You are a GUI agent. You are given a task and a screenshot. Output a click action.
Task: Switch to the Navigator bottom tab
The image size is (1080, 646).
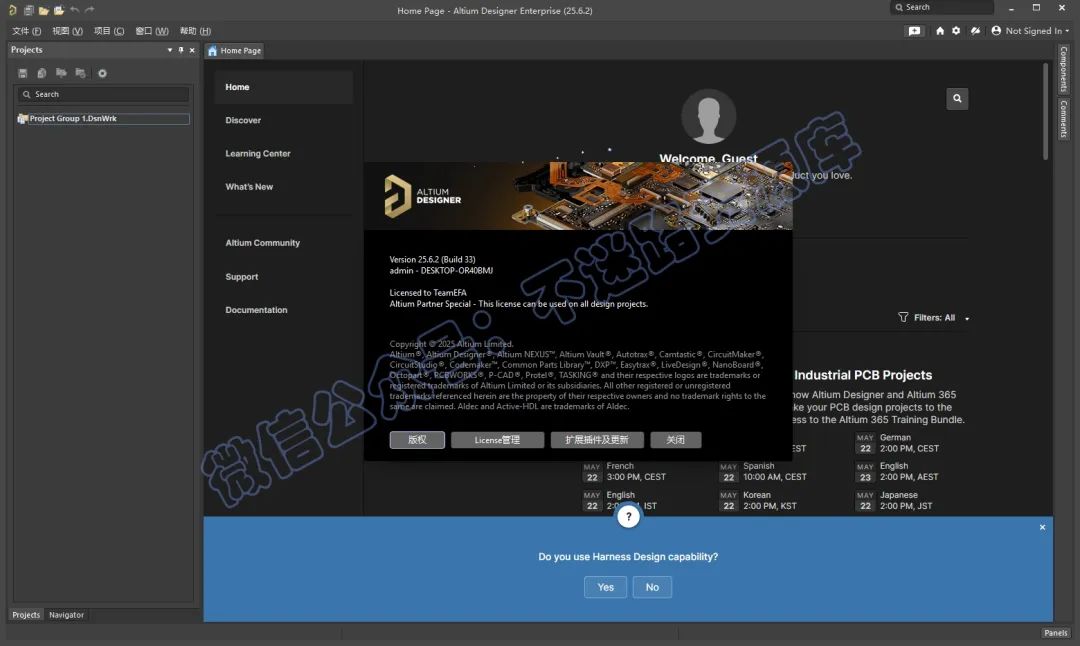tap(66, 614)
